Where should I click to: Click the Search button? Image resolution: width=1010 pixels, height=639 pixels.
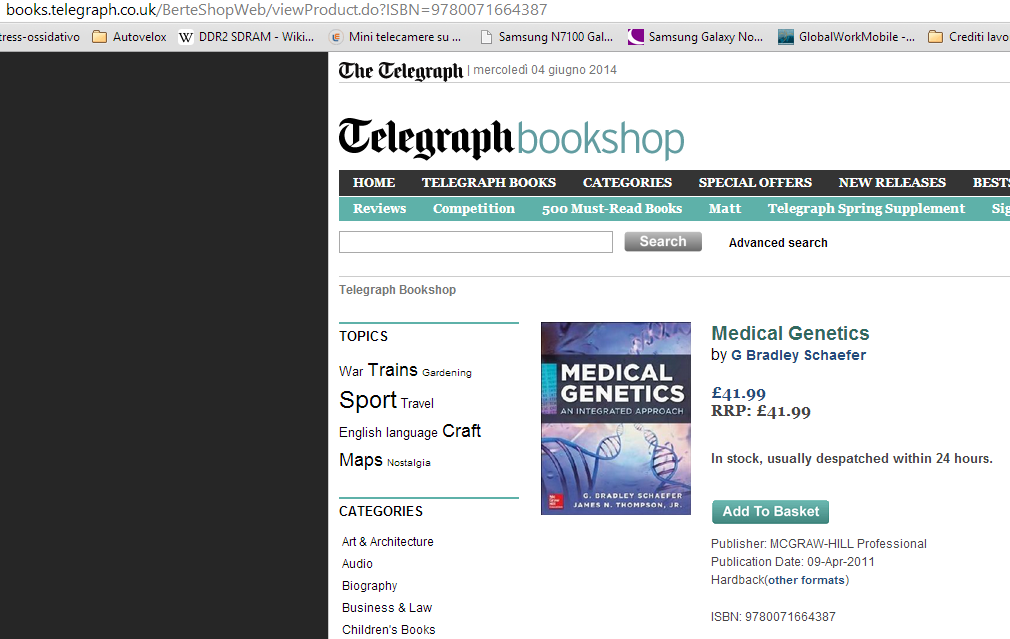click(x=663, y=242)
